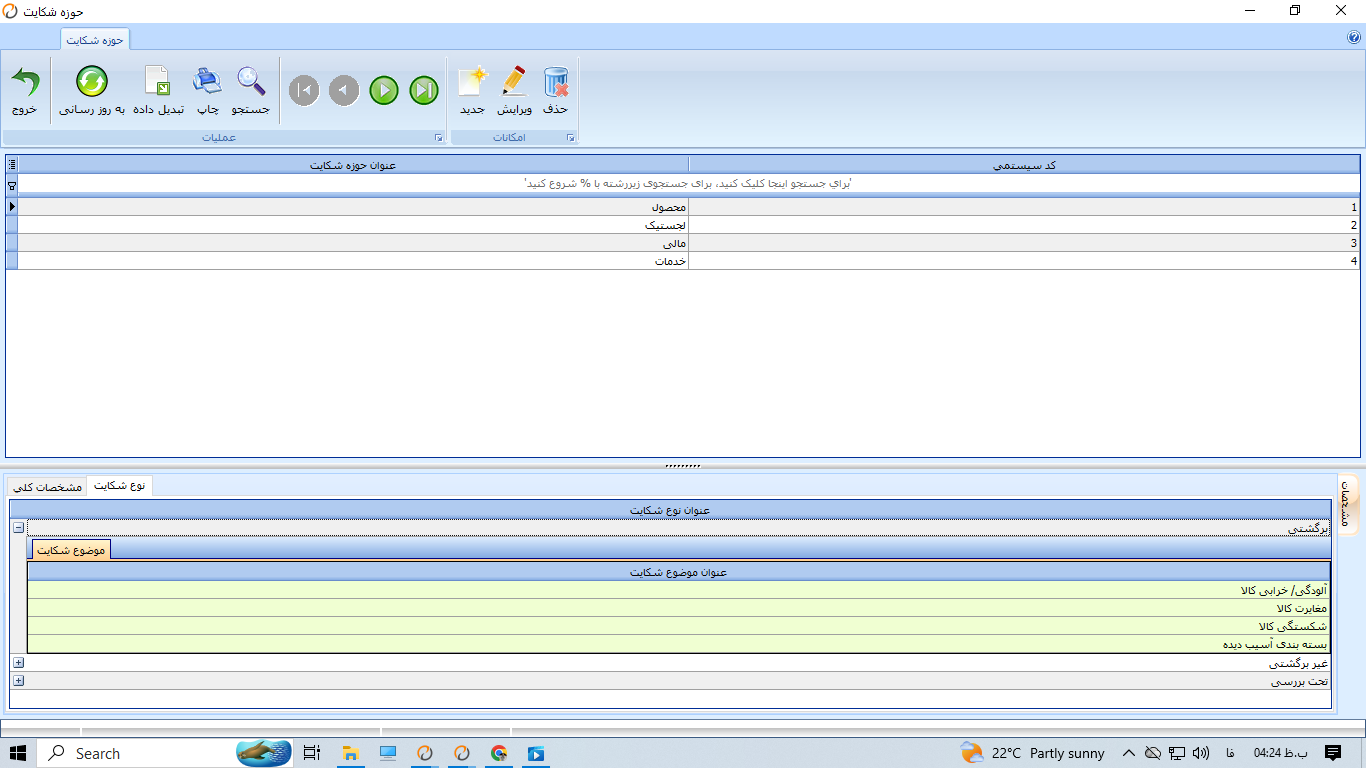Viewport: 1366px width, 768px height.
Task: Click the filter row funnel icon
Action: [x=12, y=185]
